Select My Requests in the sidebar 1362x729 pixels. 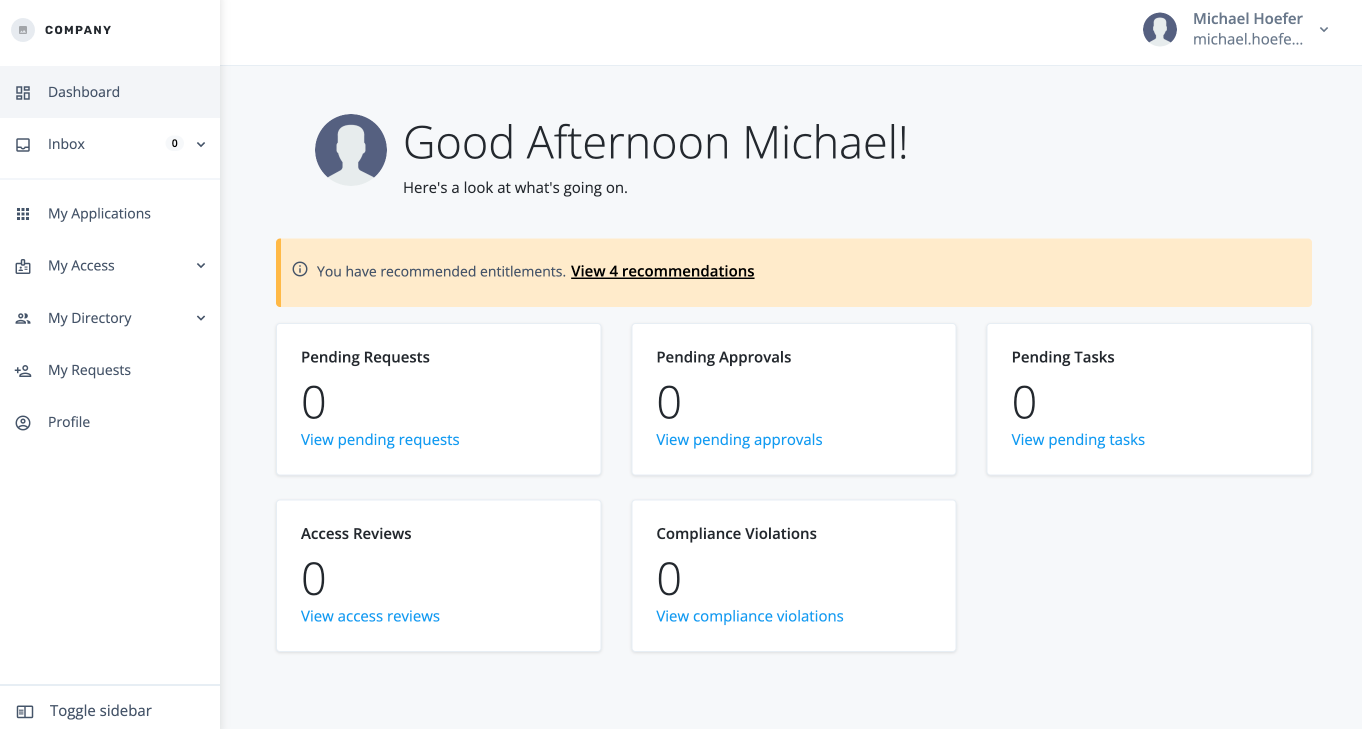tap(89, 370)
